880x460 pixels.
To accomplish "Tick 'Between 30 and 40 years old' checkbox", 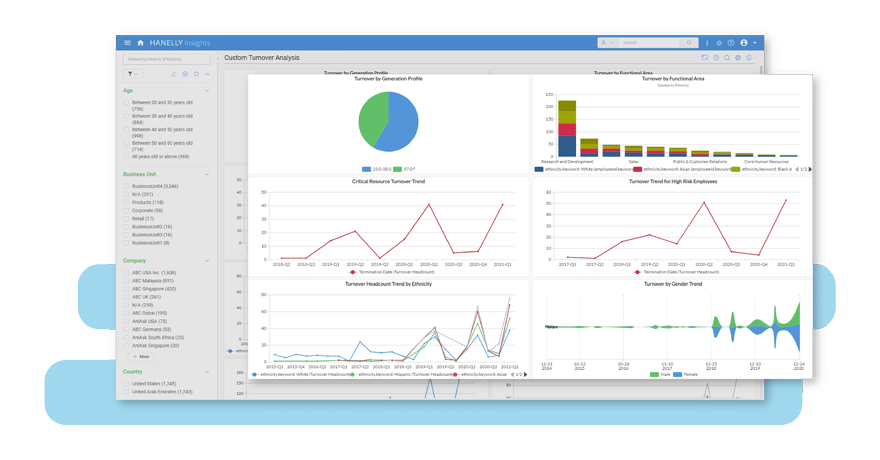I will 127,116.
